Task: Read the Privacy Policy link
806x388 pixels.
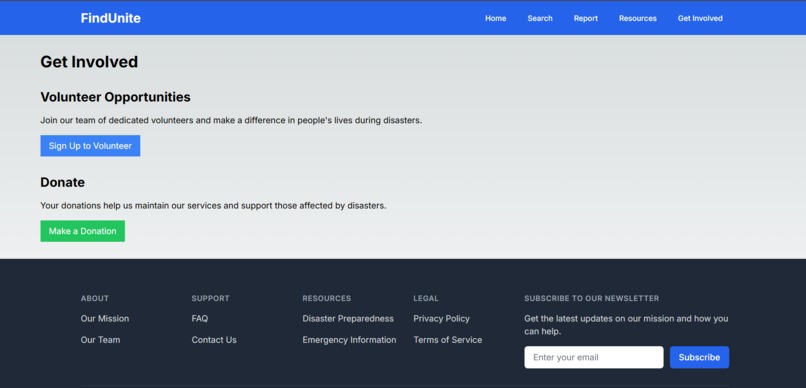Action: click(442, 319)
